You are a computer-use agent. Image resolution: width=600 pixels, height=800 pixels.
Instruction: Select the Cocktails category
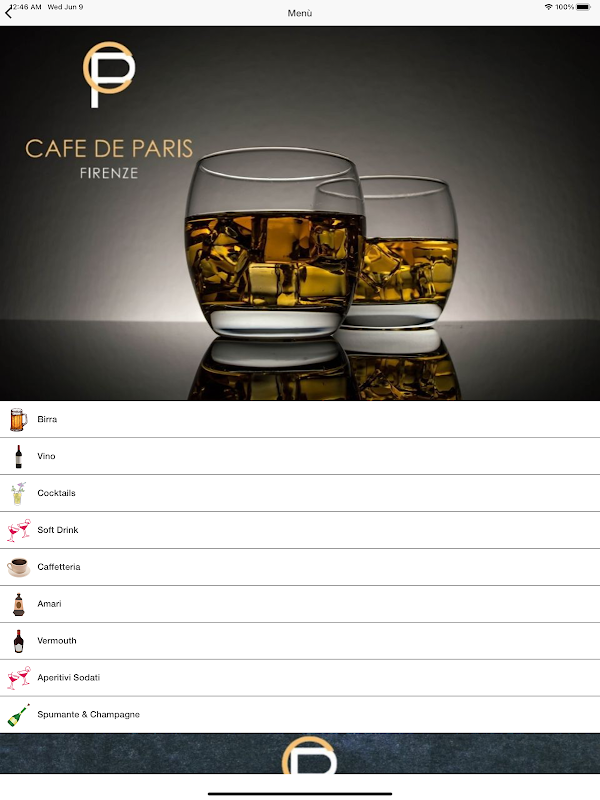(300, 493)
